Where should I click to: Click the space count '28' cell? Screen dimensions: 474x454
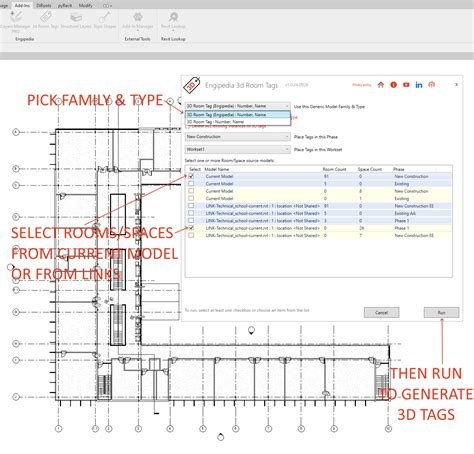click(x=362, y=228)
